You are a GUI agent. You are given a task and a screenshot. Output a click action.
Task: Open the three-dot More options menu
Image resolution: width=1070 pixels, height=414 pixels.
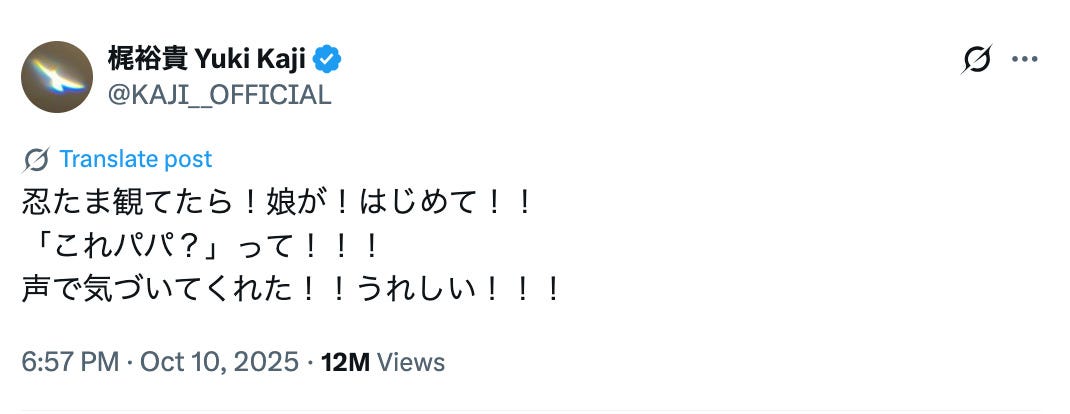(1024, 60)
